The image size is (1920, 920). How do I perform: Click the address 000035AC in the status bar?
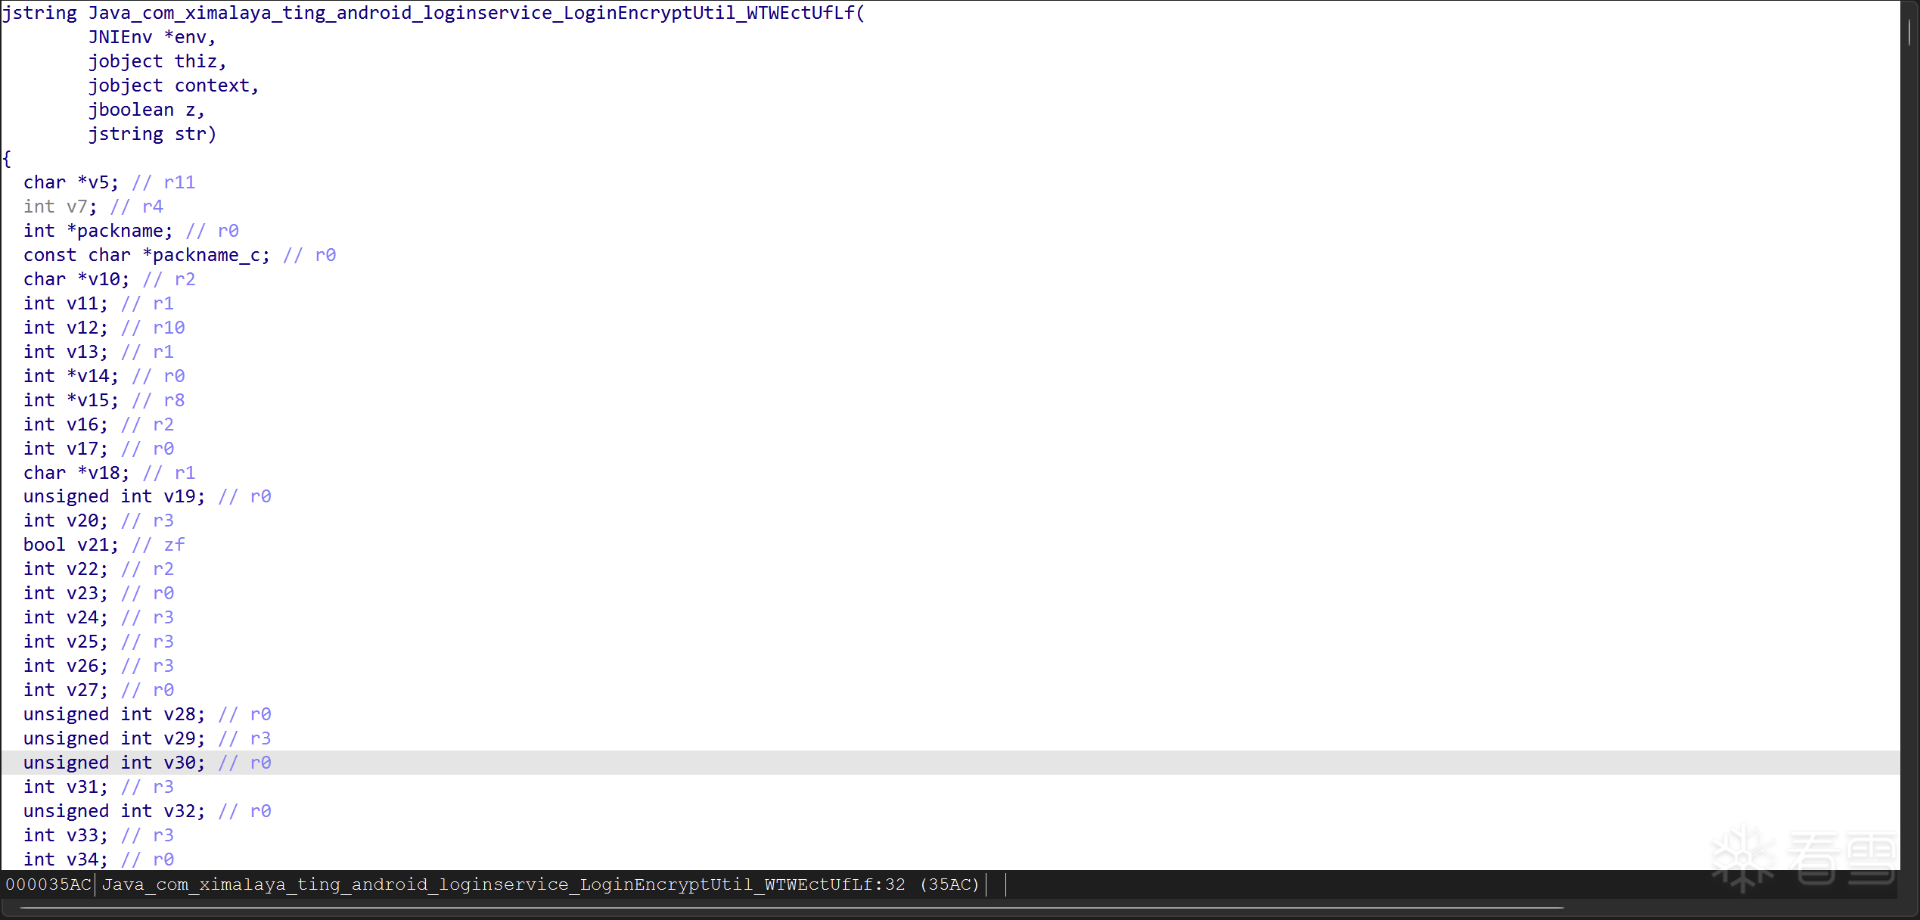coord(48,885)
